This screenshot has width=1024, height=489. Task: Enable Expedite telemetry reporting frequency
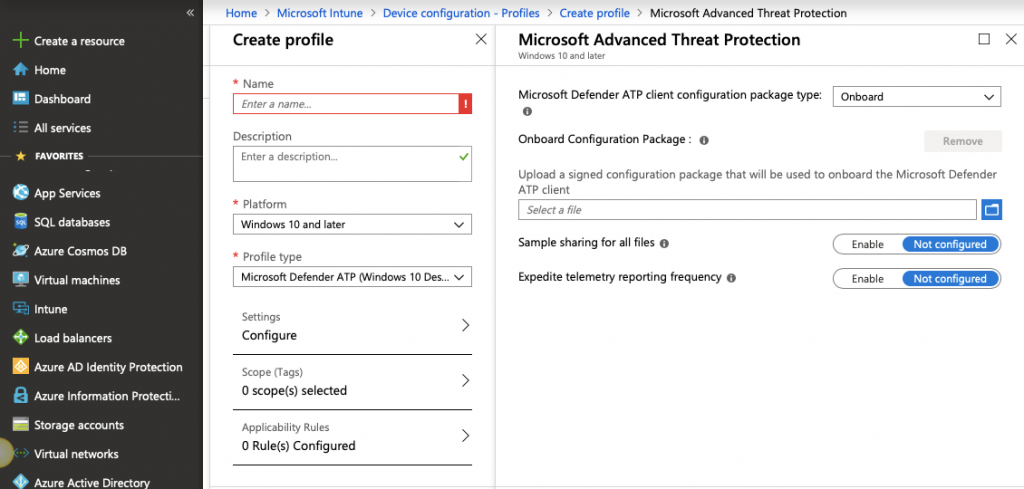(x=867, y=279)
